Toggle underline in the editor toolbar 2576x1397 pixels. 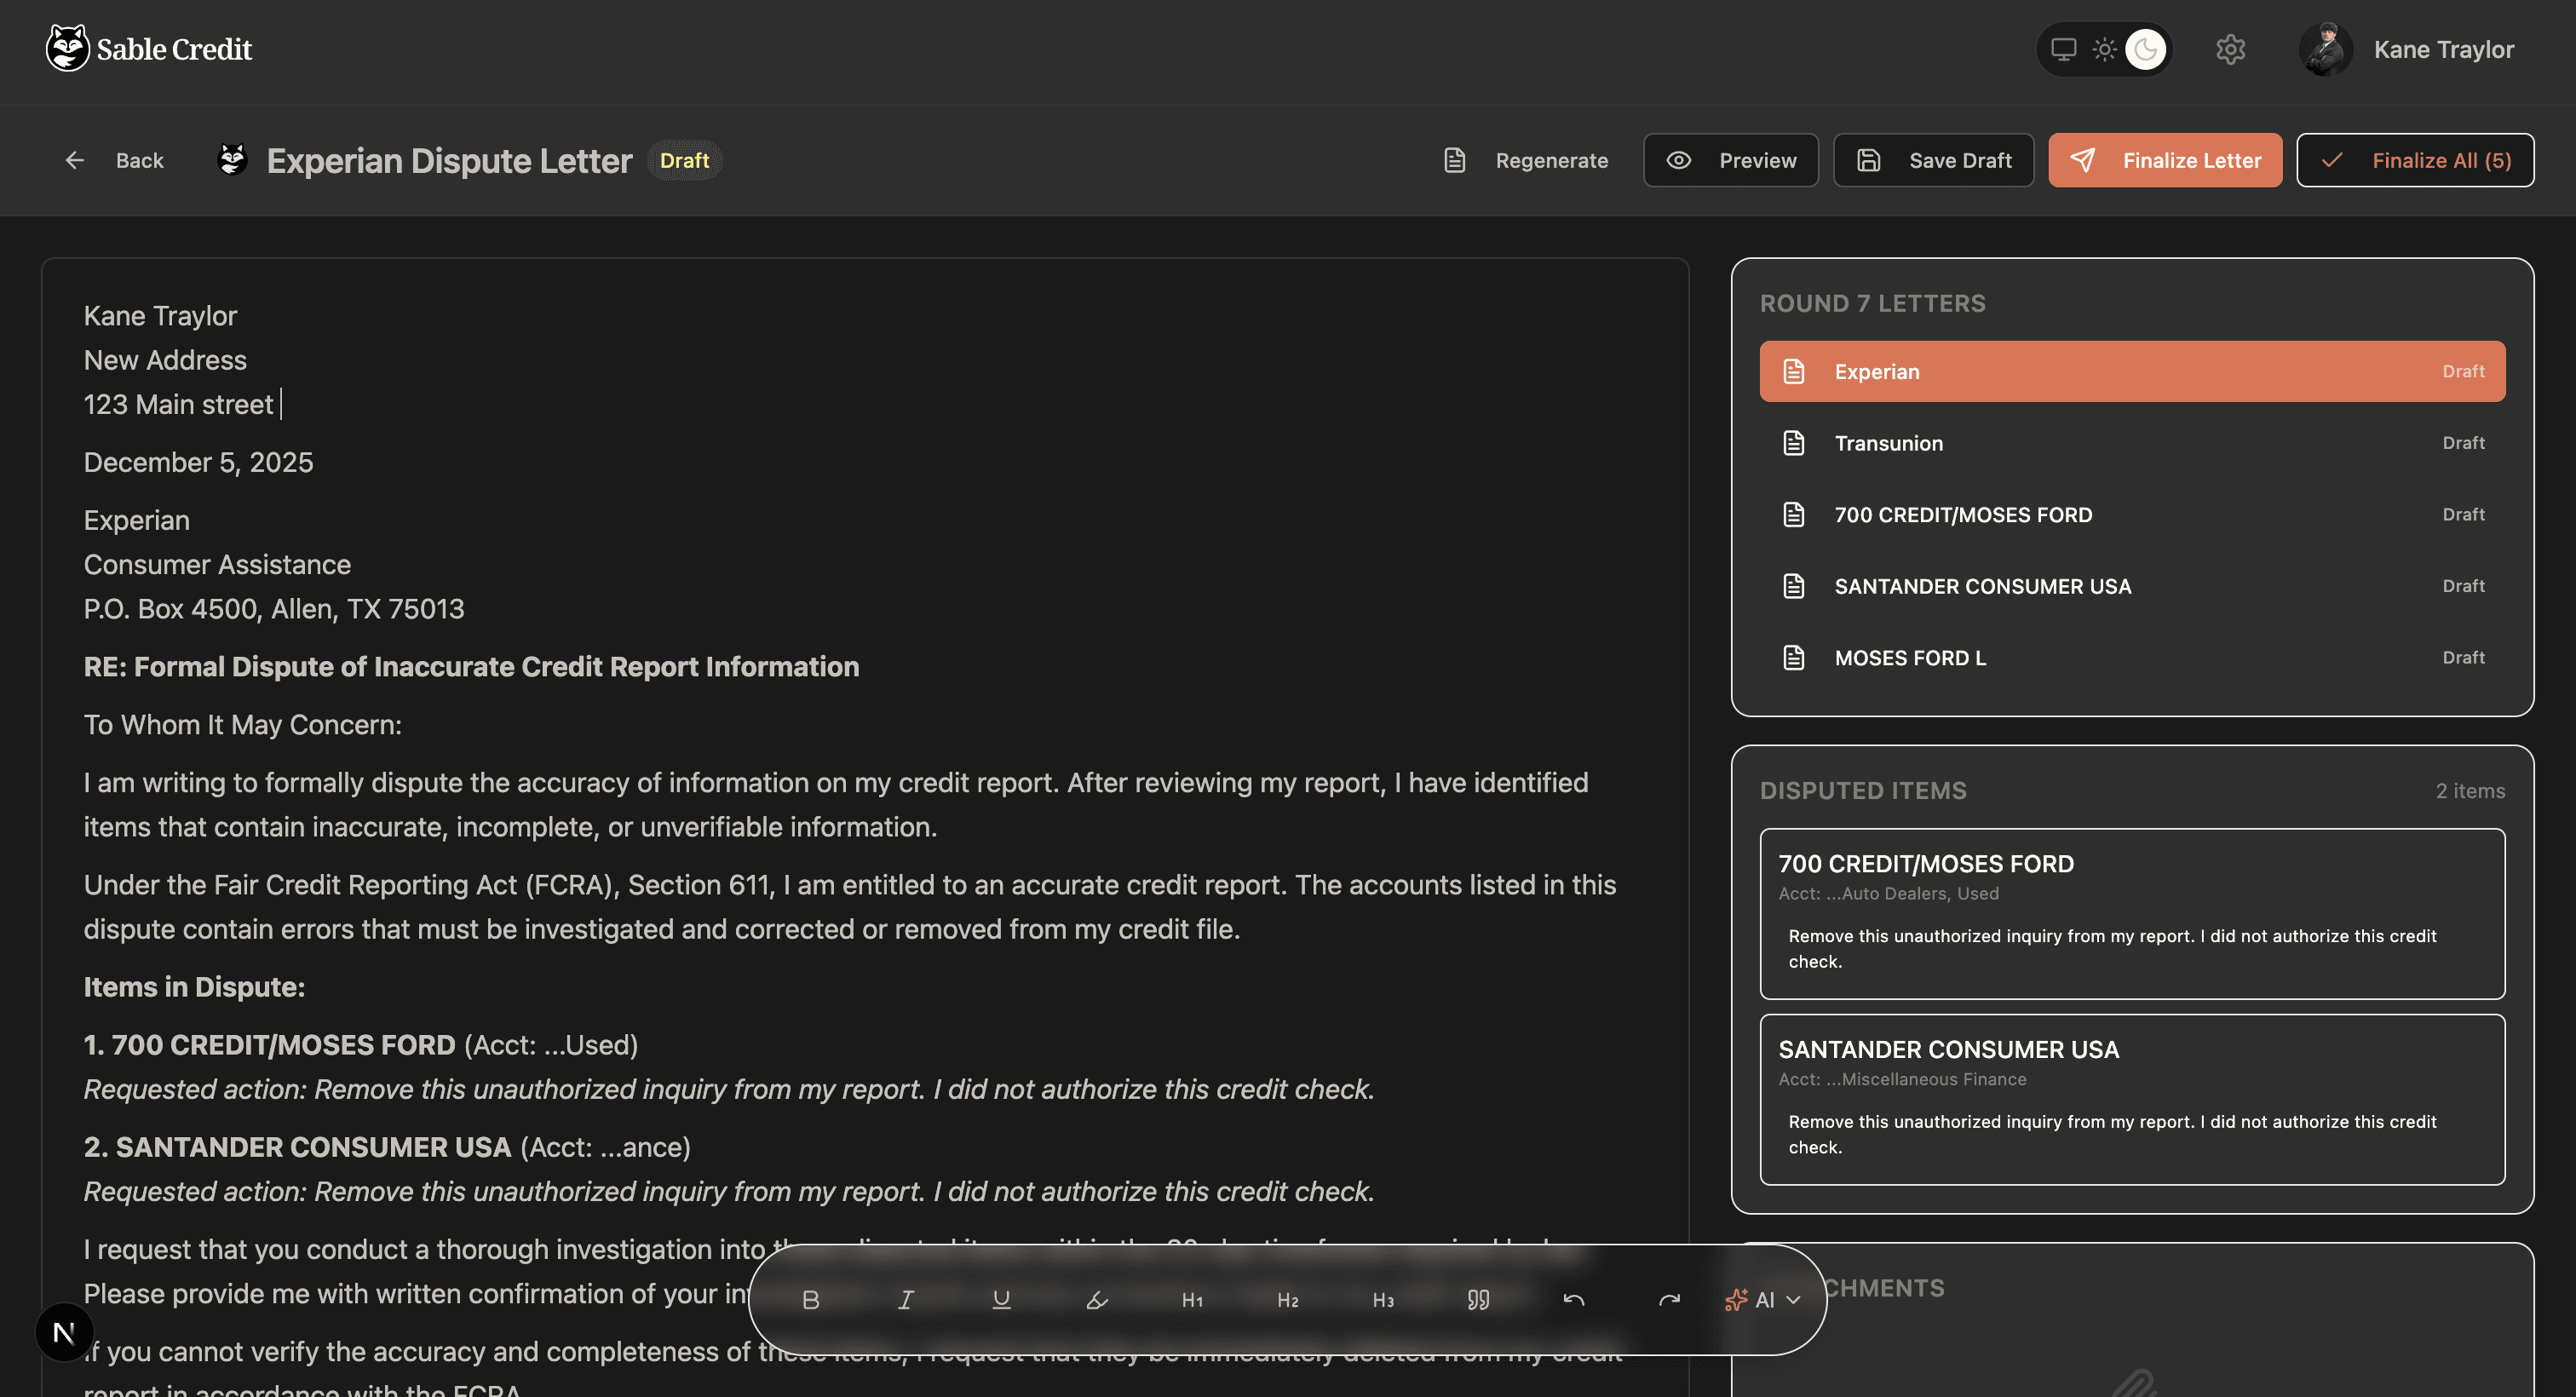1001,1299
